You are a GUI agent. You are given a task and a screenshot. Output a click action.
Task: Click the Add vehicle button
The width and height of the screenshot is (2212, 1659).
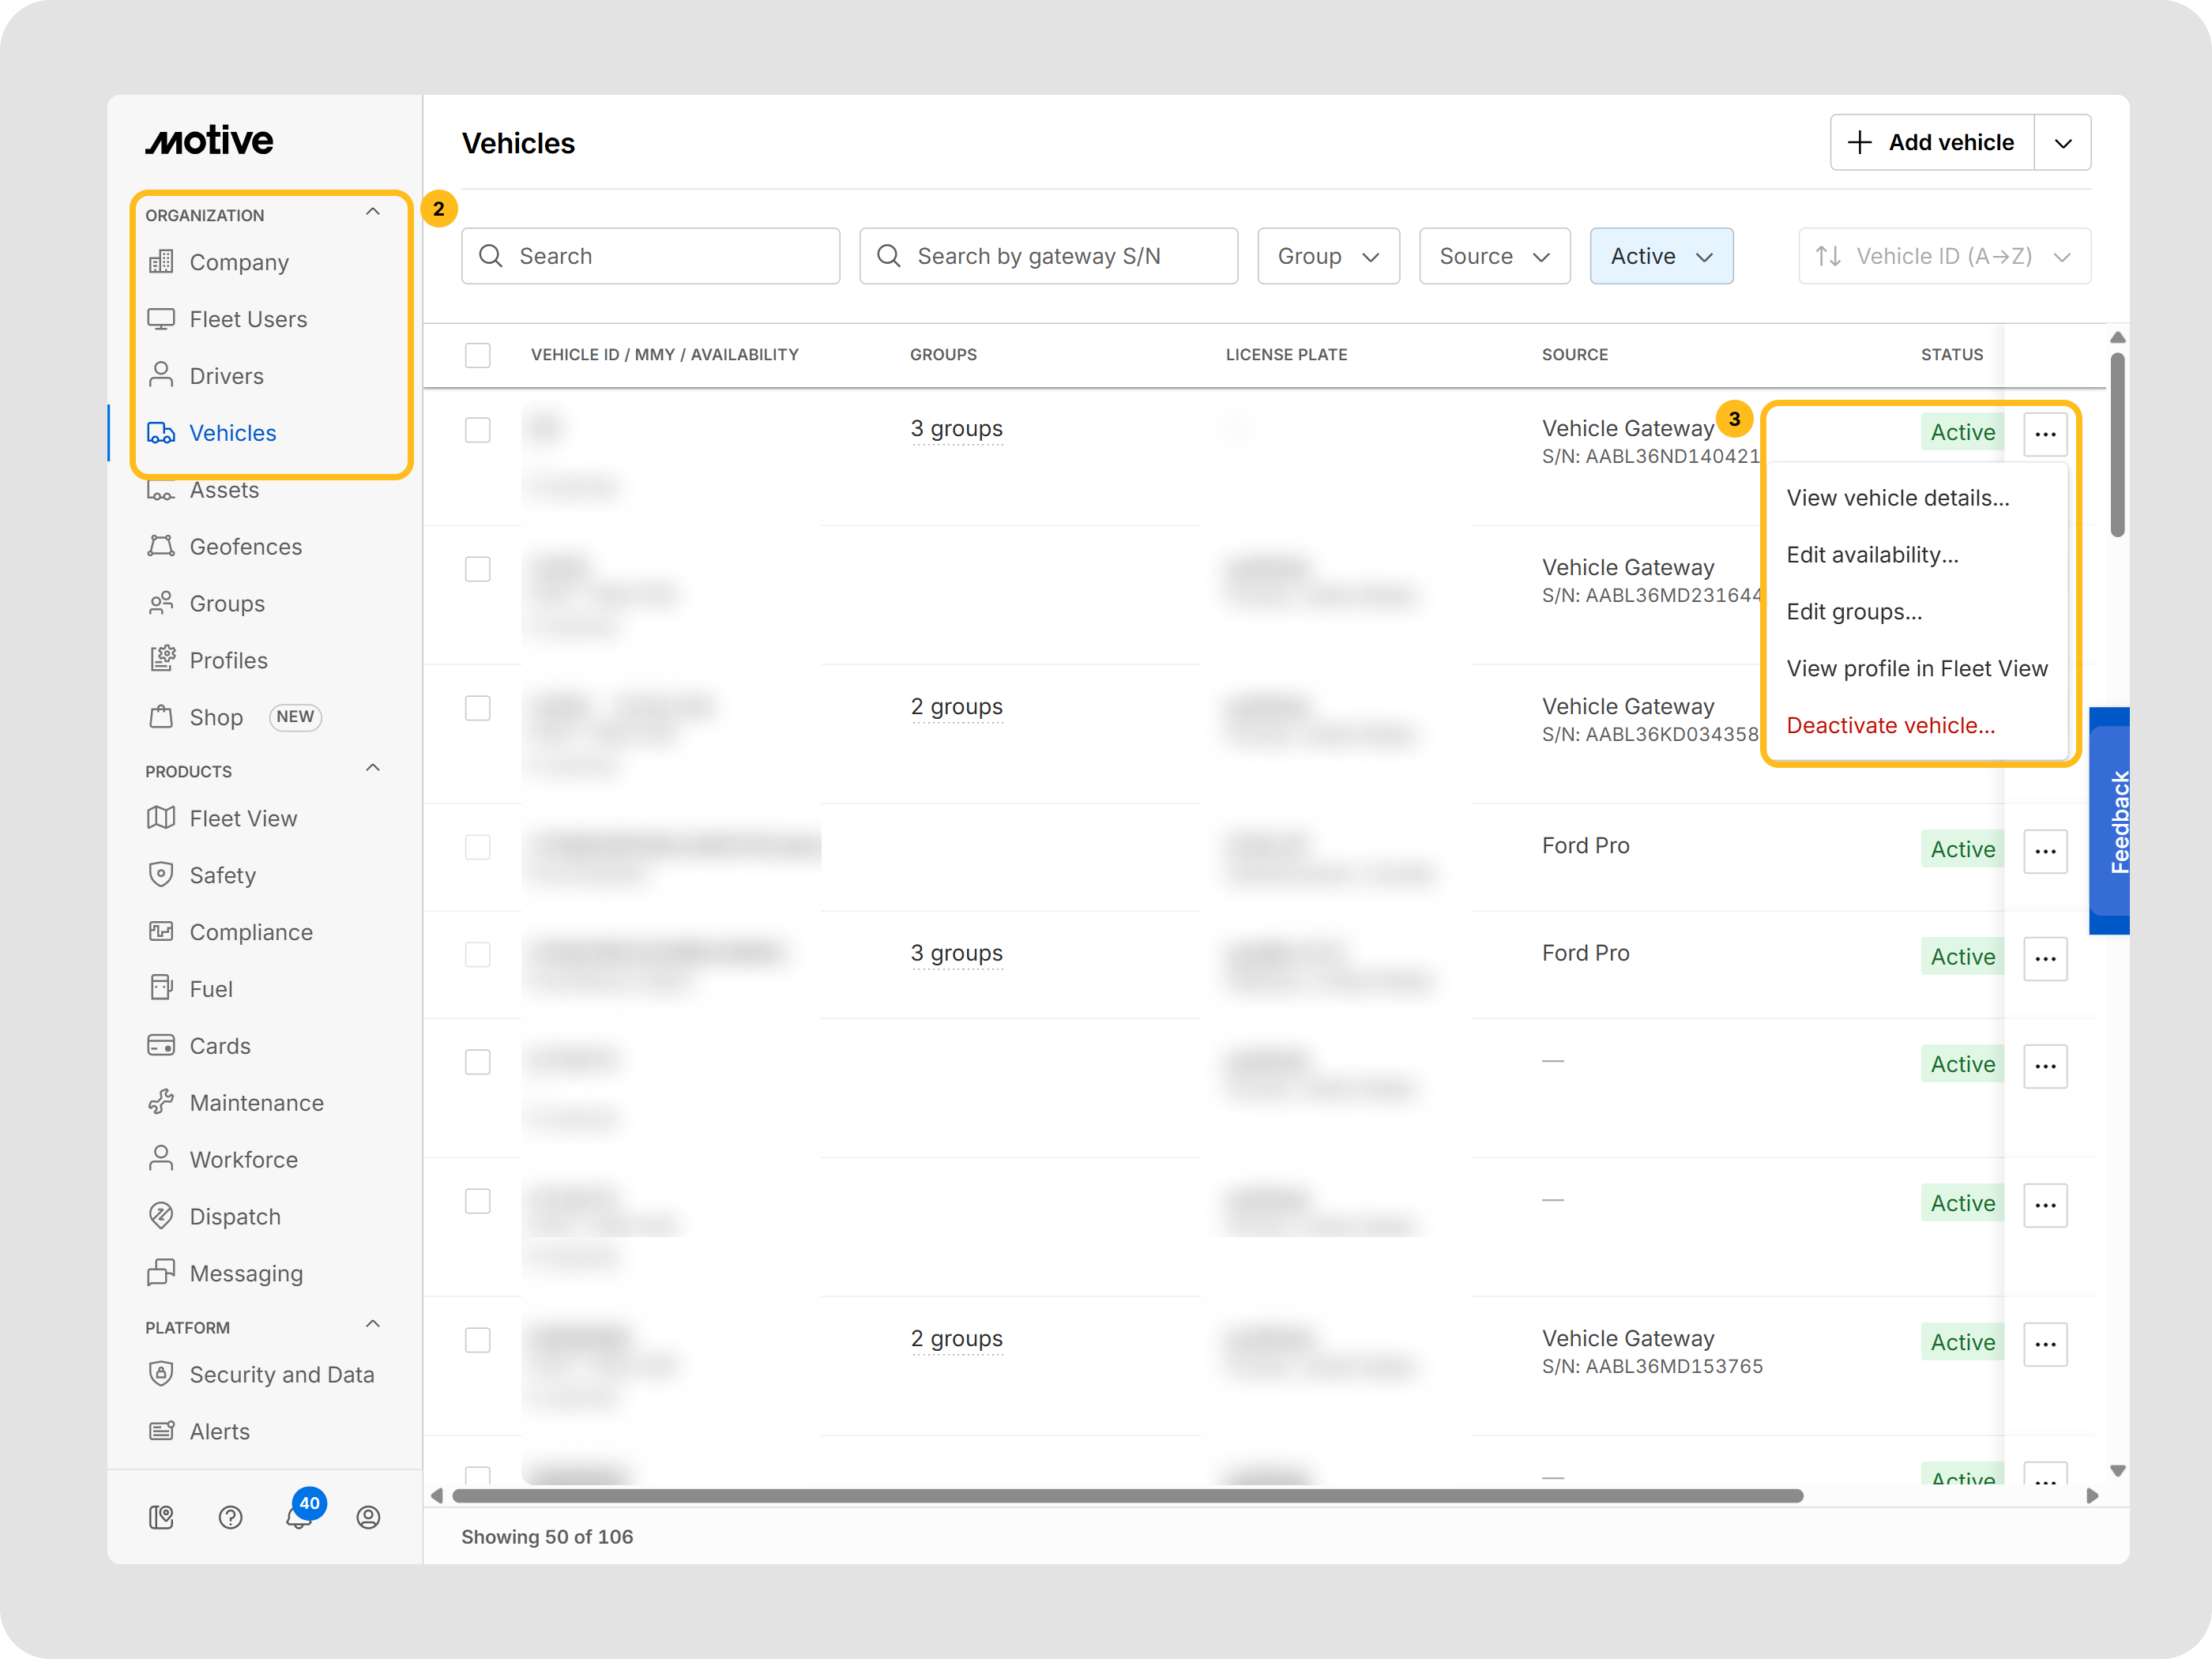[1931, 142]
